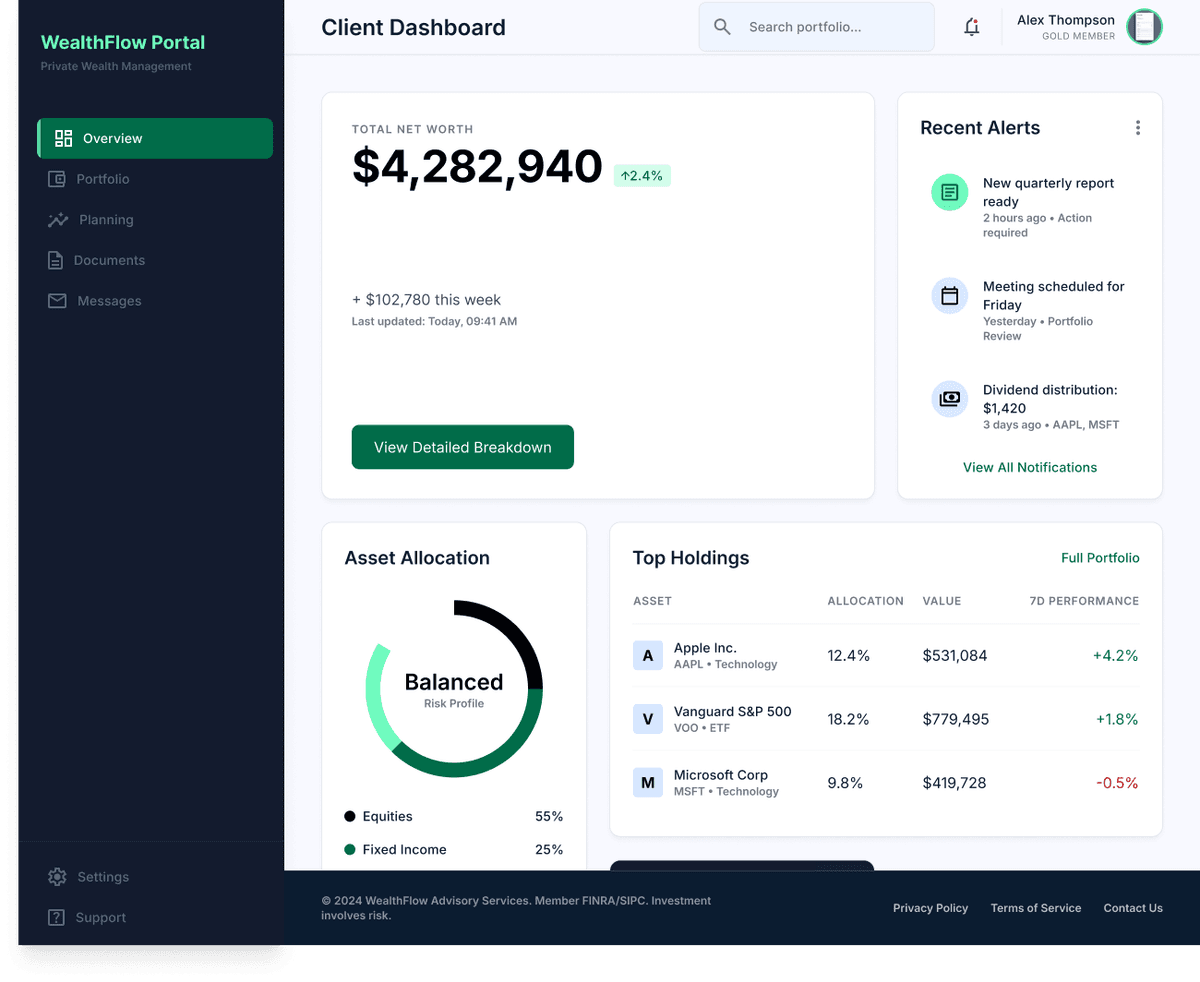Open Settings in the sidebar
The image size is (1200, 982).
[x=155, y=877]
